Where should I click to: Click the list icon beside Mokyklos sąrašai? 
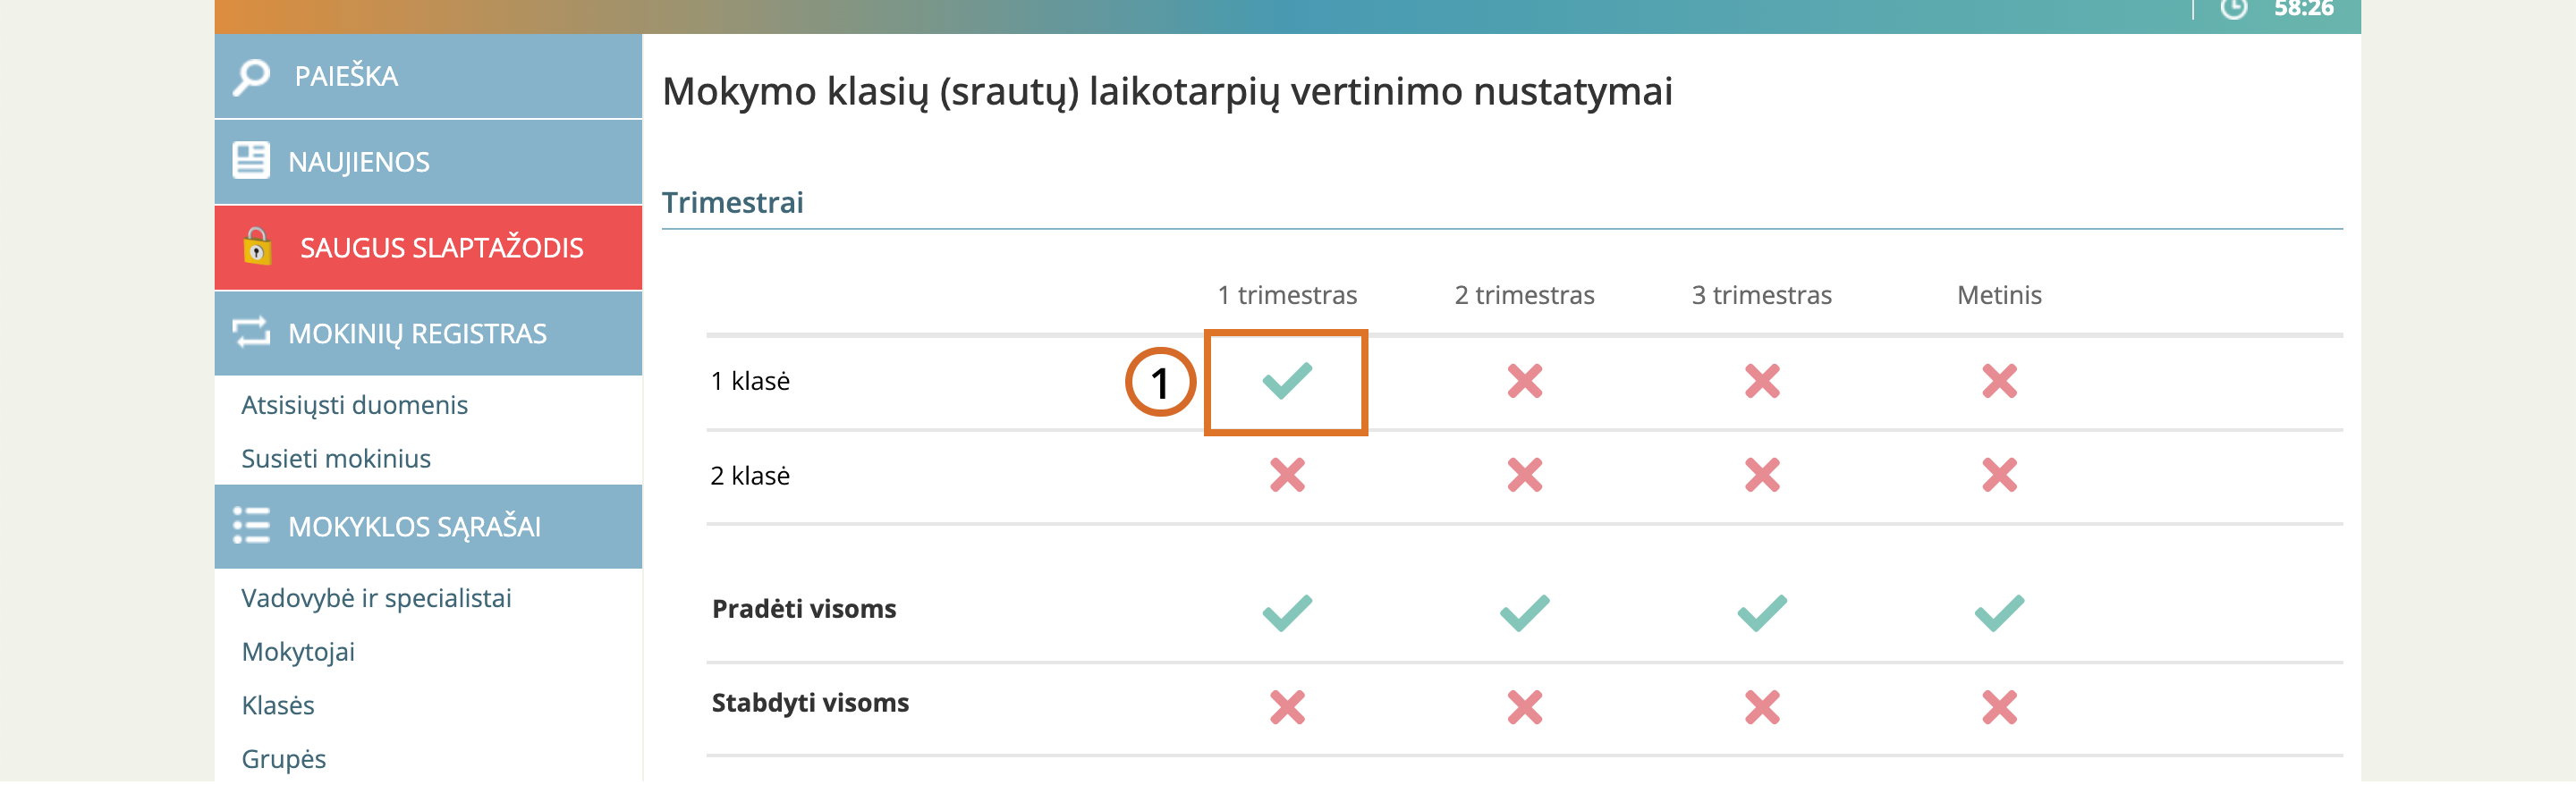251,525
